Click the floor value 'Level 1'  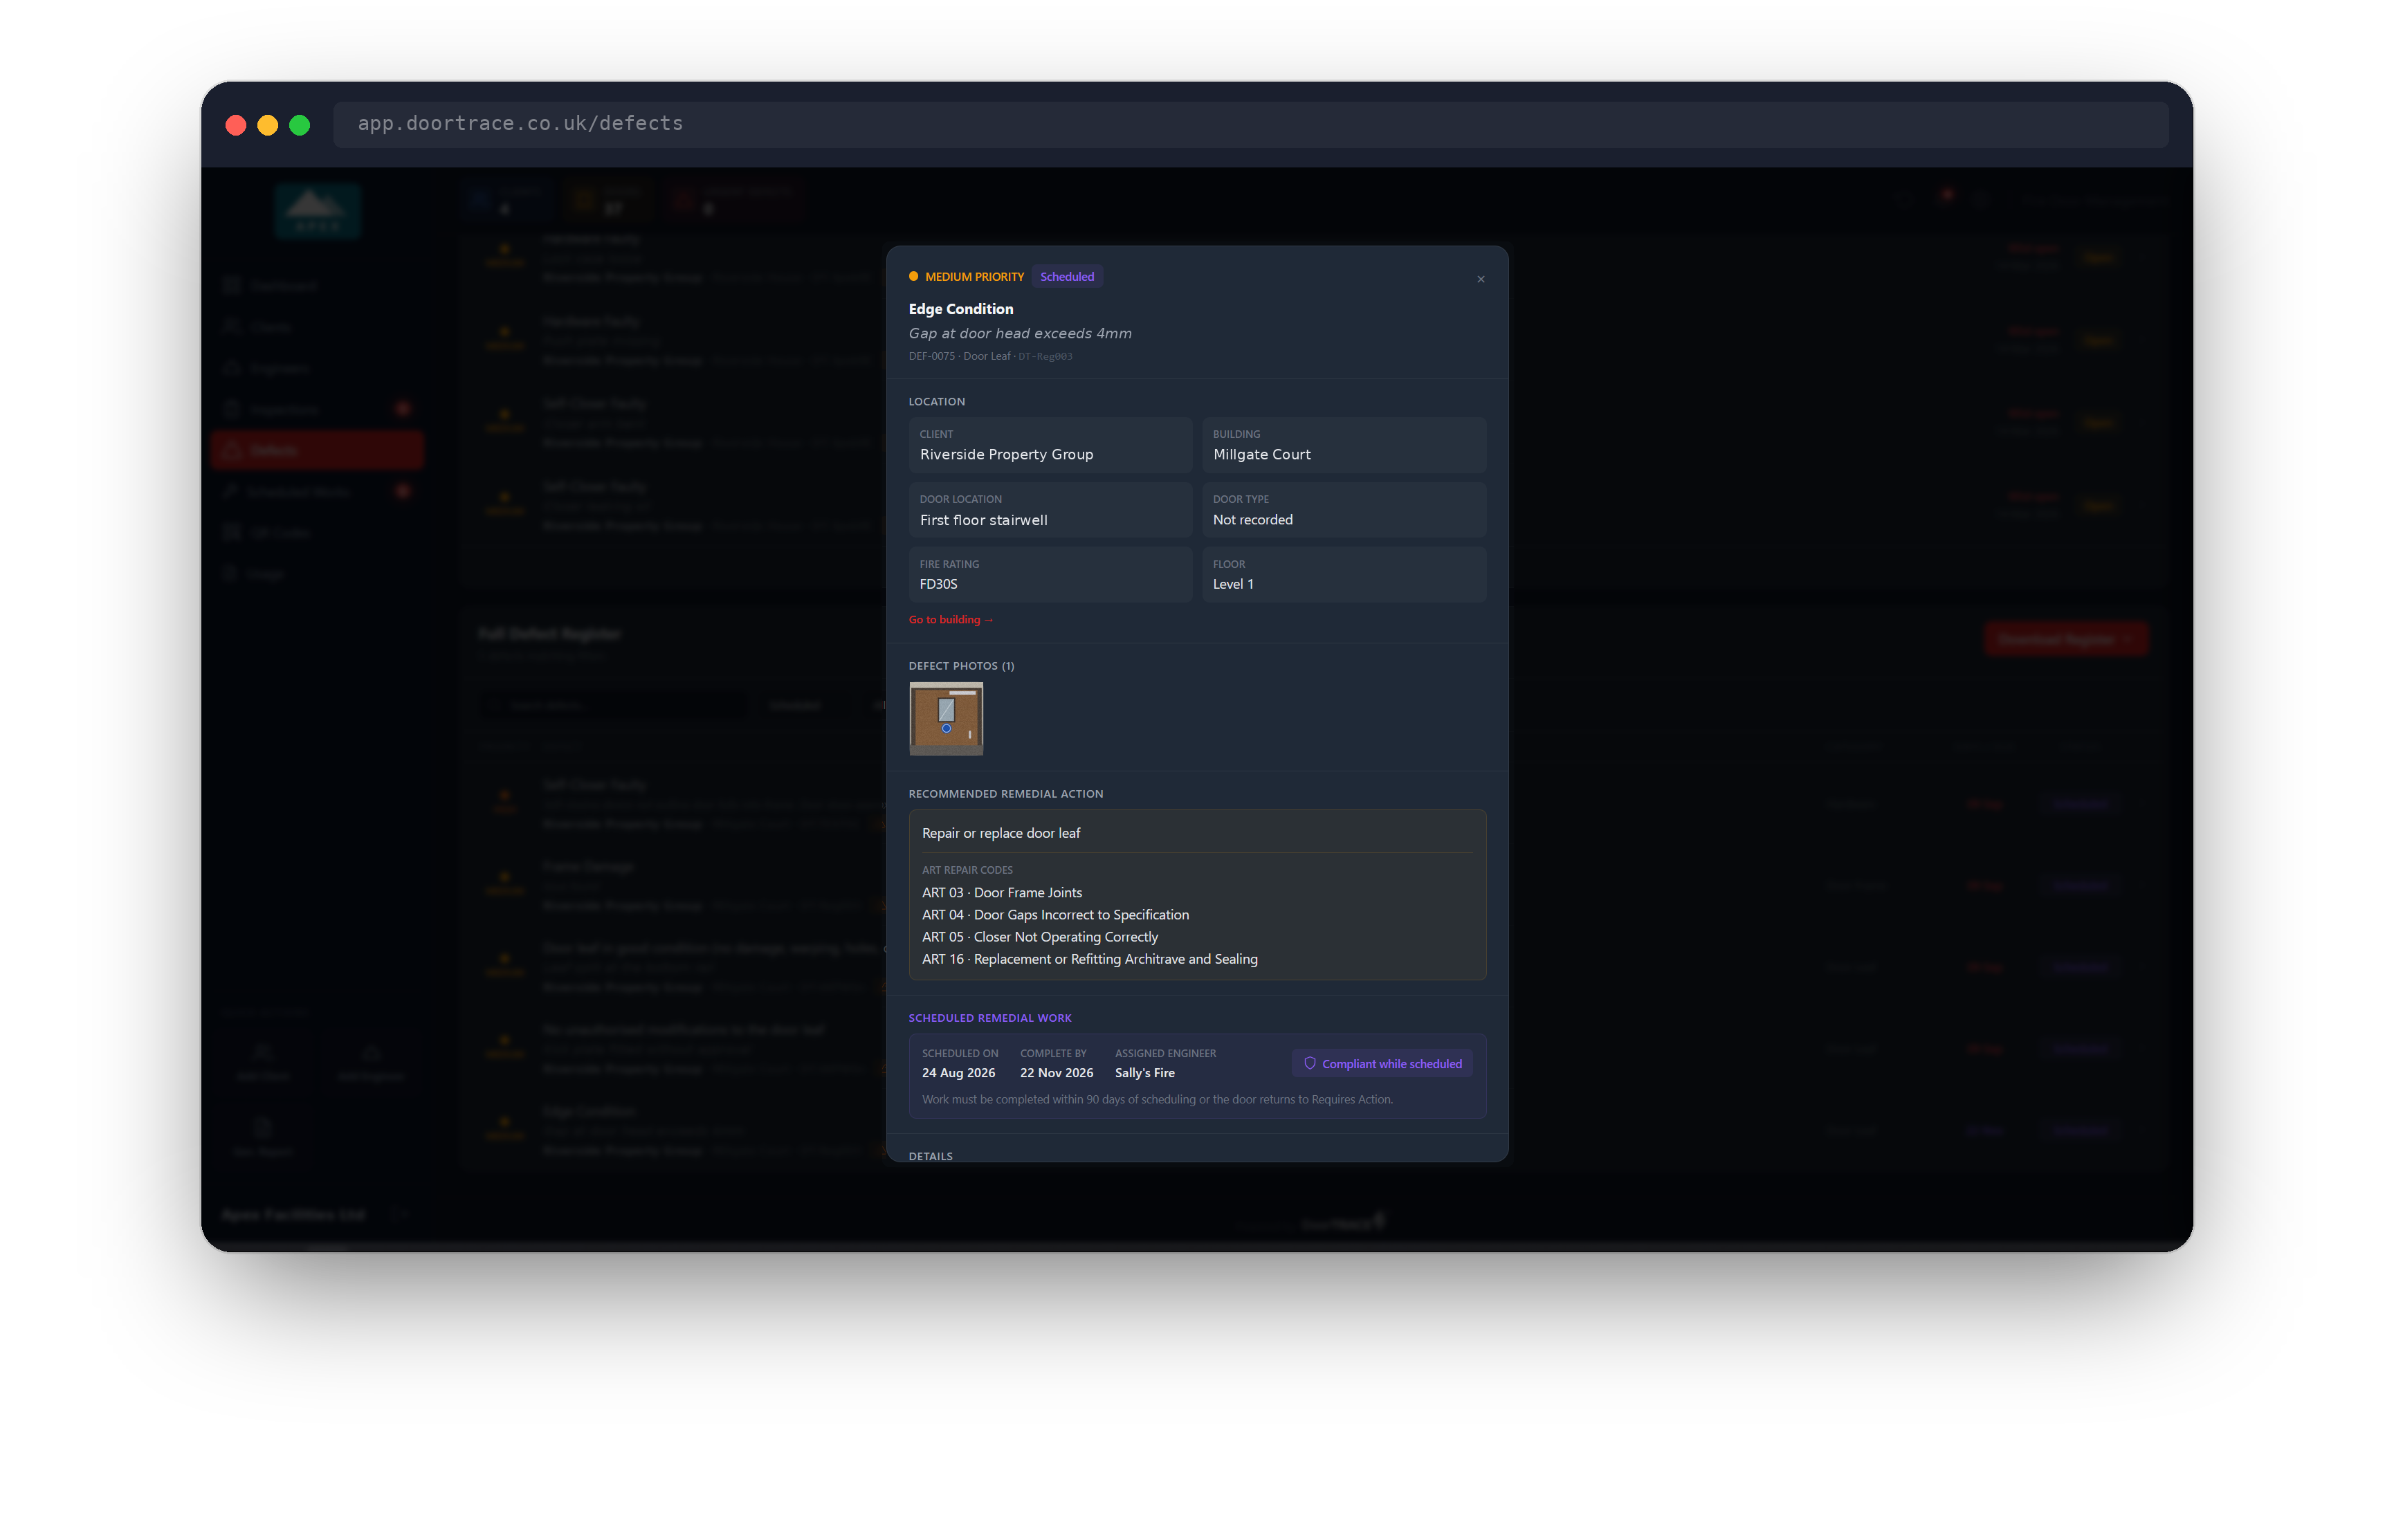coord(1232,584)
